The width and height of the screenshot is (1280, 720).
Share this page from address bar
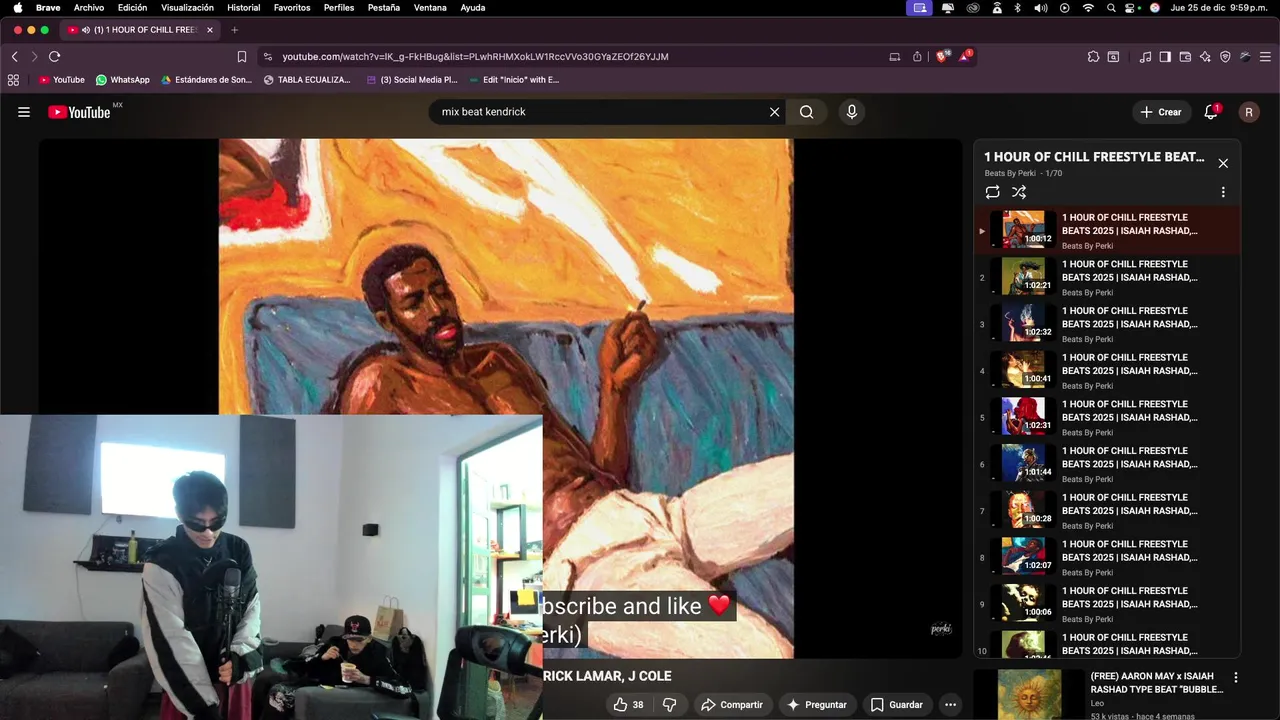click(917, 57)
